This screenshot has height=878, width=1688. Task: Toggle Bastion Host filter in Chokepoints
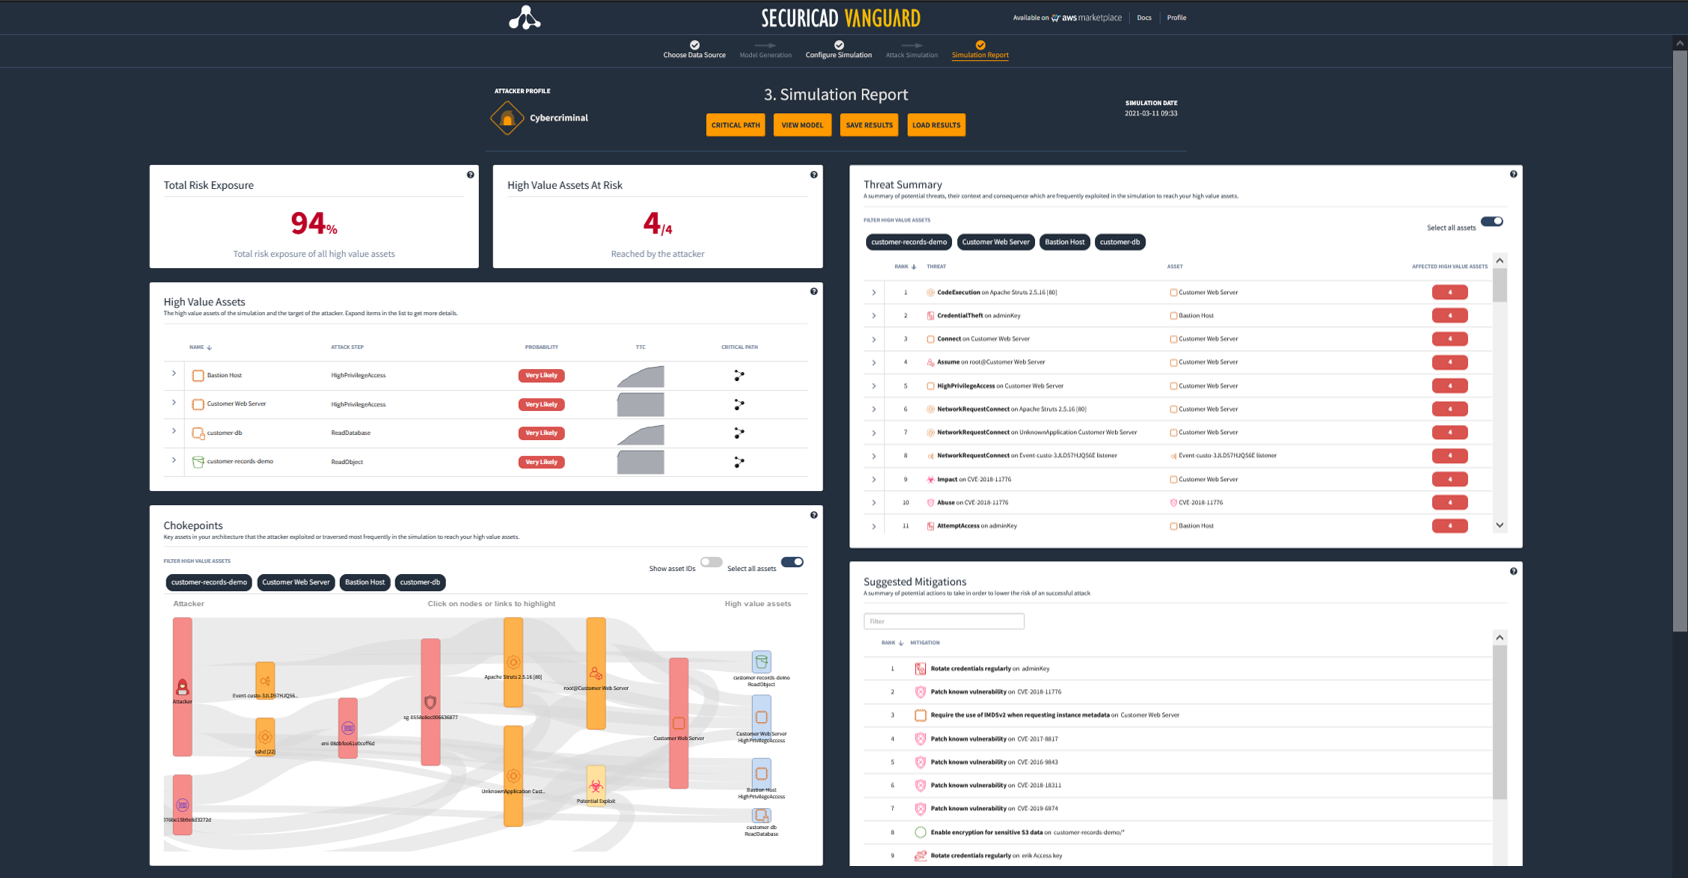(365, 582)
